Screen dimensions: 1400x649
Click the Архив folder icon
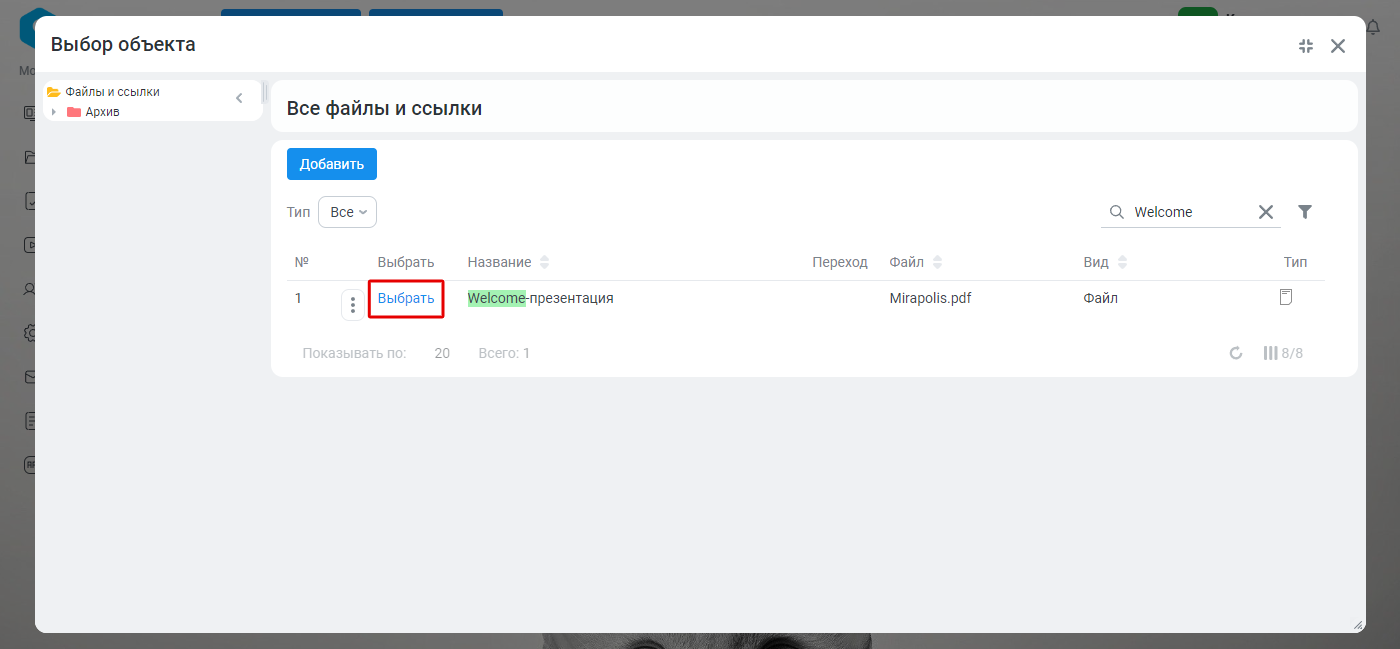[74, 112]
